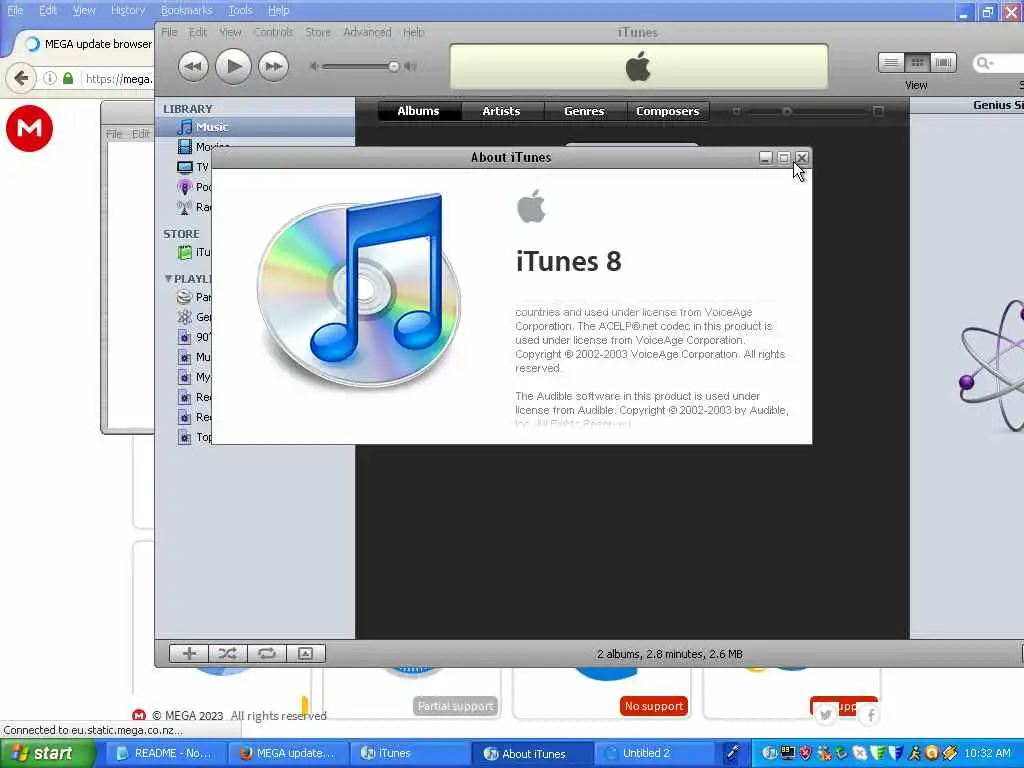Click the system tray clock
The height and width of the screenshot is (768, 1024).
coord(987,753)
